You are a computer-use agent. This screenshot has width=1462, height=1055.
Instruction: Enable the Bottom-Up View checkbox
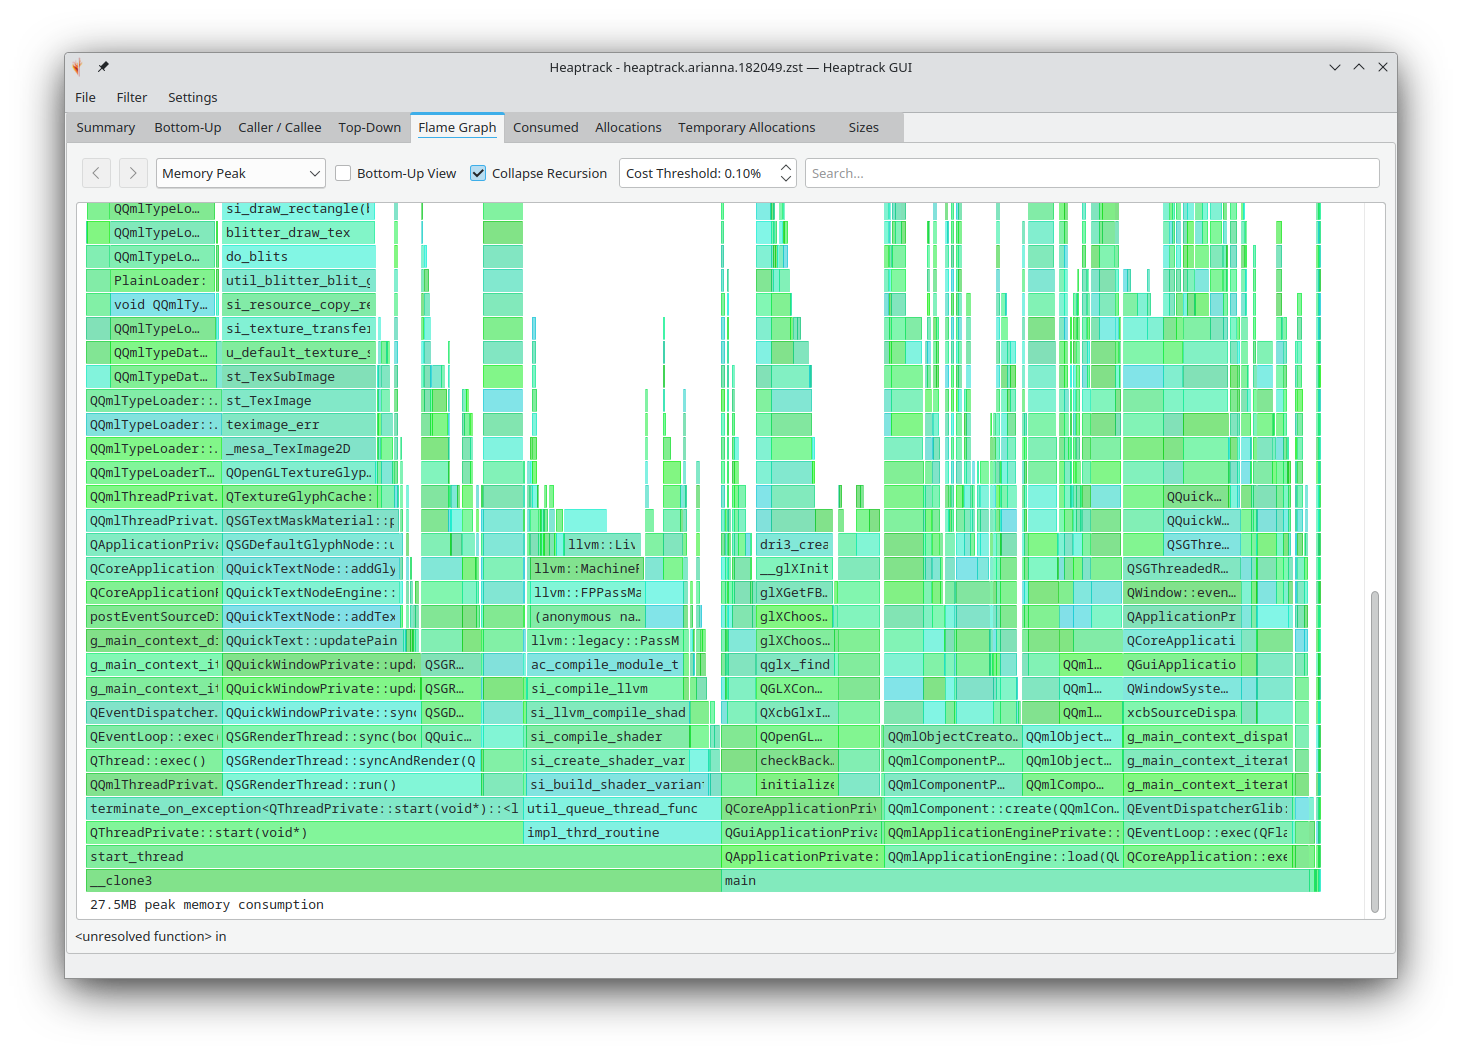click(x=343, y=173)
